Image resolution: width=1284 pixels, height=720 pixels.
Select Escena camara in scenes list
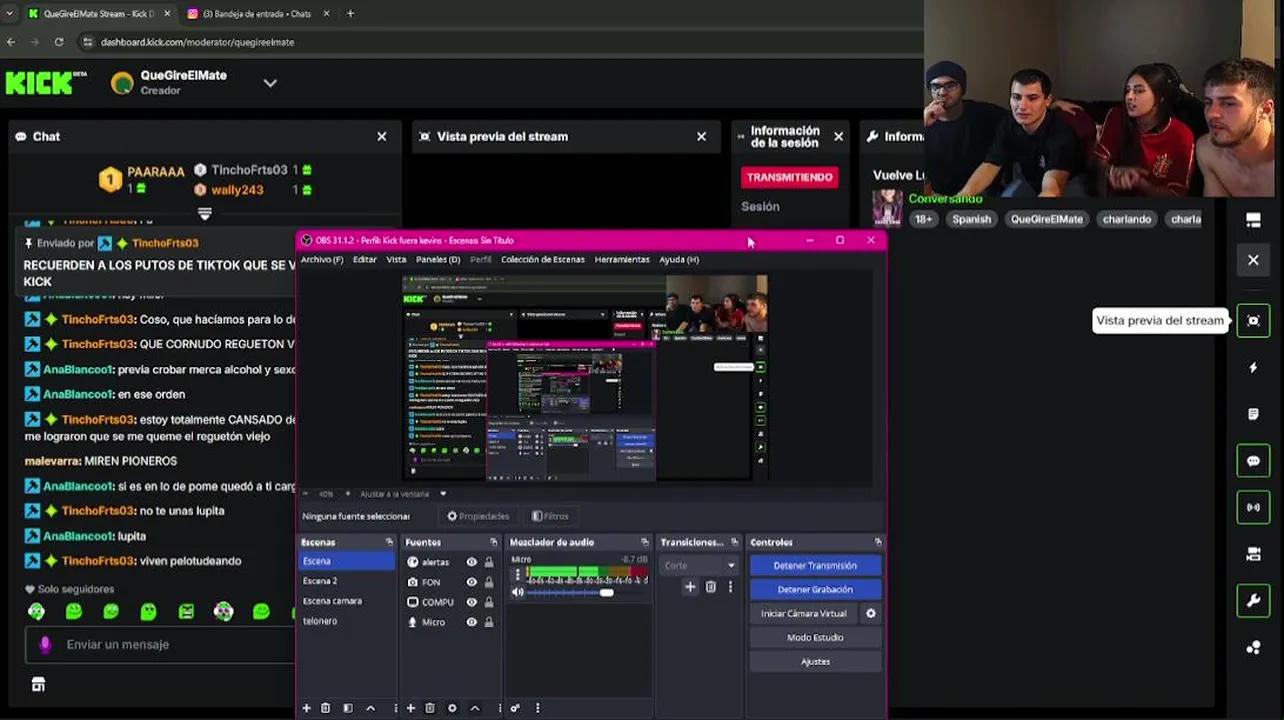[x=346, y=601]
